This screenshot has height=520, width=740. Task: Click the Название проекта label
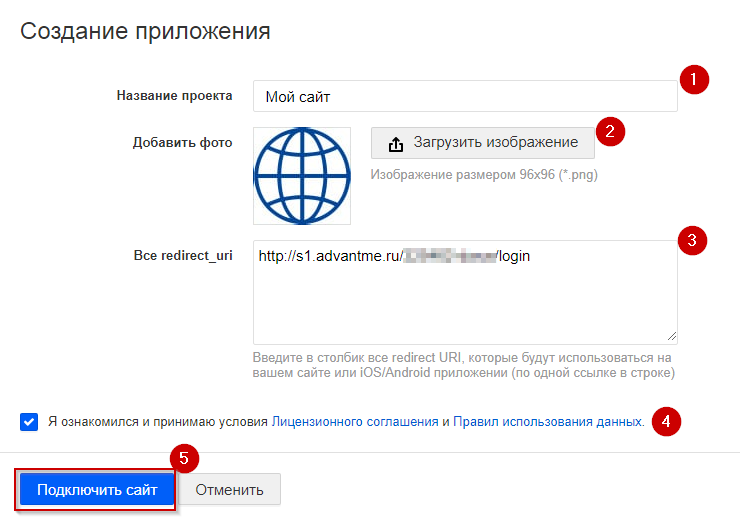point(174,96)
